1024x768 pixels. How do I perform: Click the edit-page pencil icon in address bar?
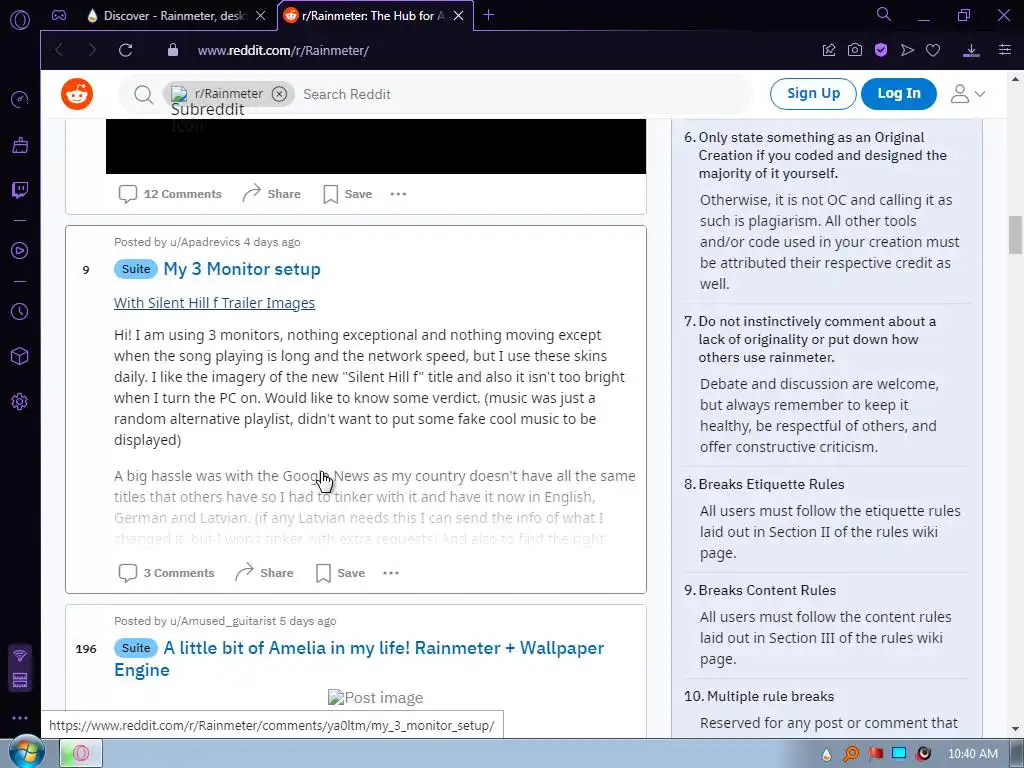(x=829, y=50)
